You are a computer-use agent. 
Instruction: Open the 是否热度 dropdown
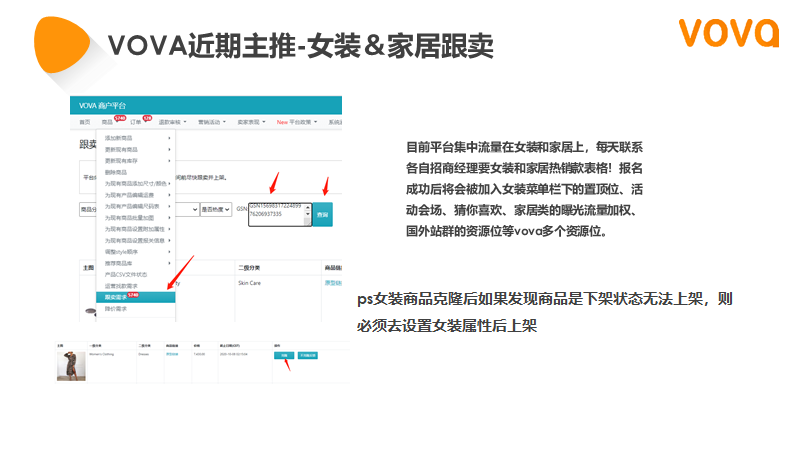click(x=215, y=210)
